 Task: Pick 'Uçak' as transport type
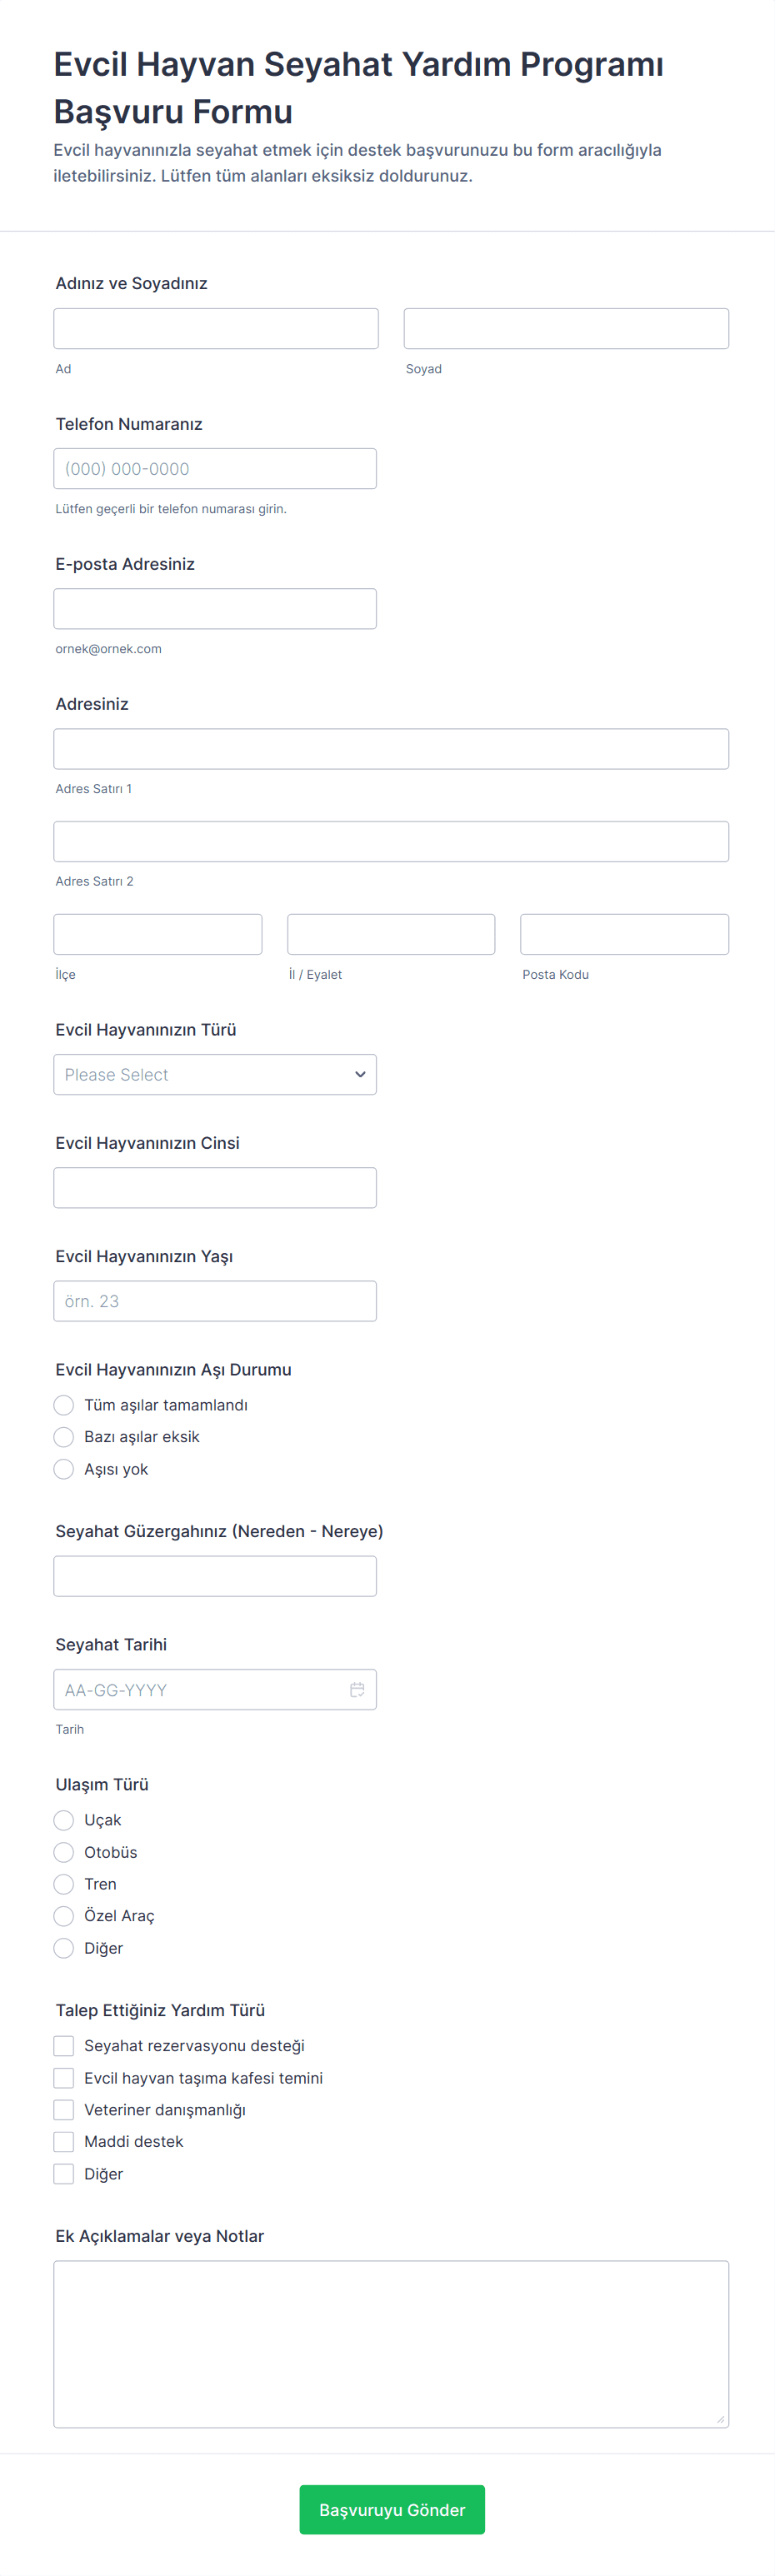click(x=64, y=1820)
